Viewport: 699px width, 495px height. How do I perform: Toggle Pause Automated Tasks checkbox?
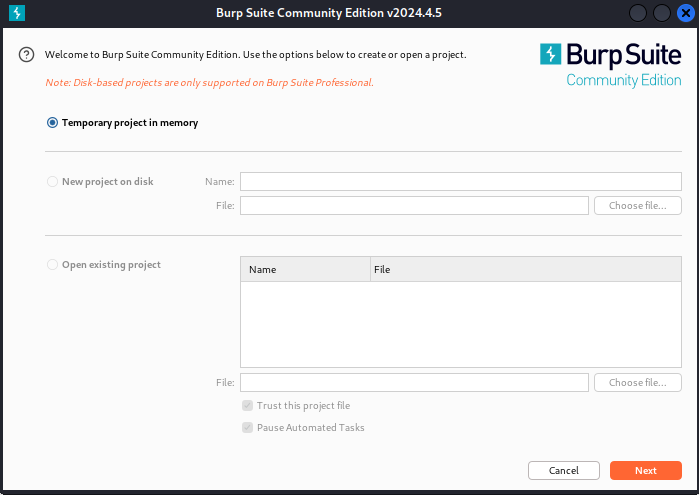(247, 428)
